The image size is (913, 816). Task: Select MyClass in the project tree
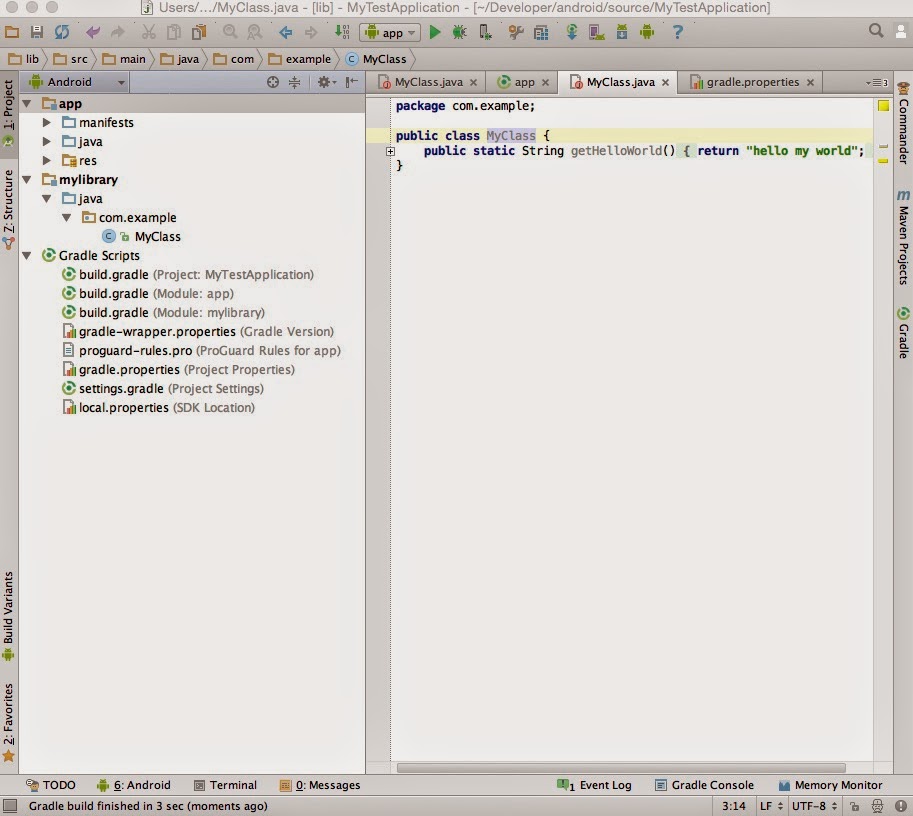click(x=157, y=236)
